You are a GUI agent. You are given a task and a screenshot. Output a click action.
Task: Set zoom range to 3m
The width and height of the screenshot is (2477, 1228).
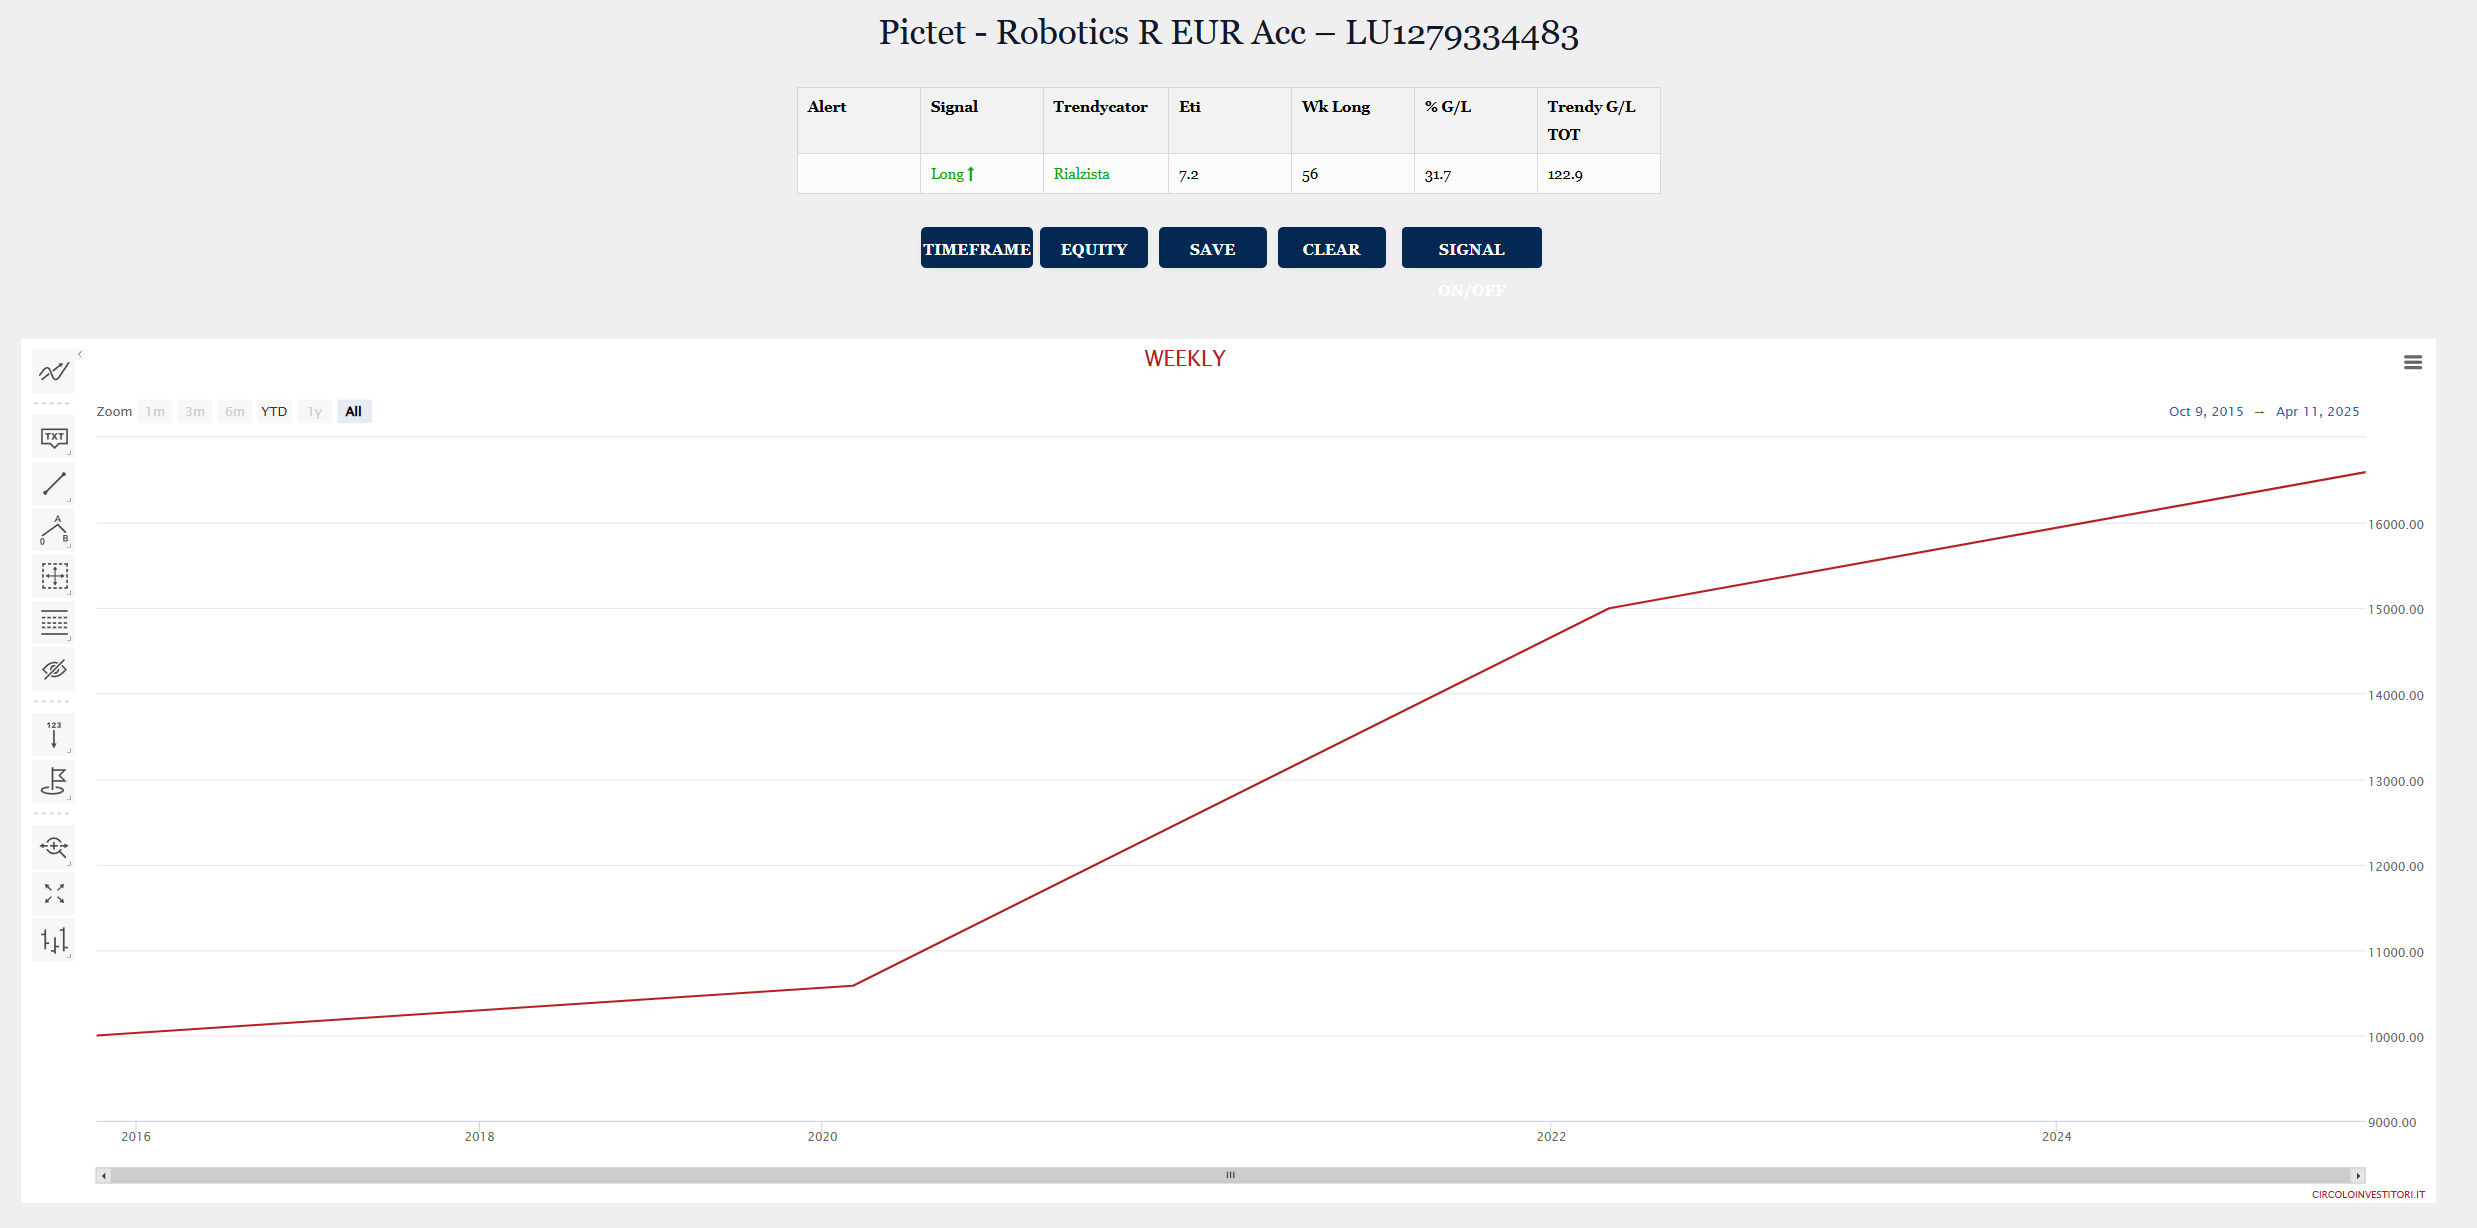pos(195,411)
